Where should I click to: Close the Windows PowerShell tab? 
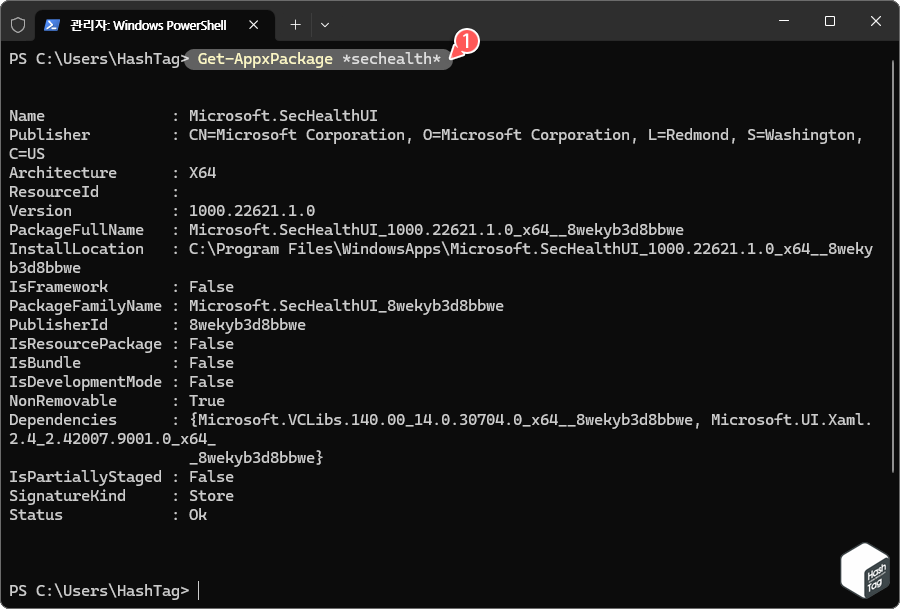253,25
